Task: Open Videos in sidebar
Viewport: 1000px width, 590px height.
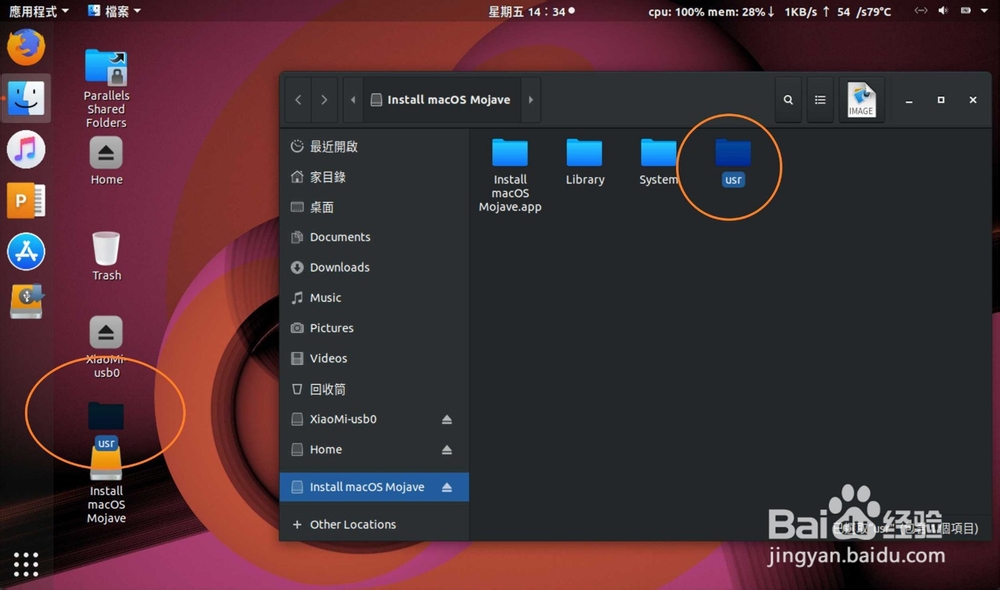Action: click(374, 358)
